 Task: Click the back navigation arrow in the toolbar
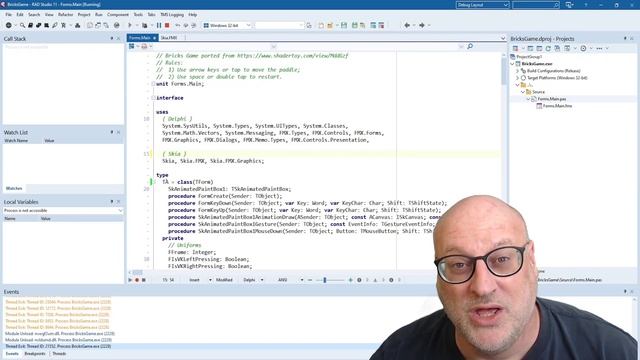(x=407, y=25)
